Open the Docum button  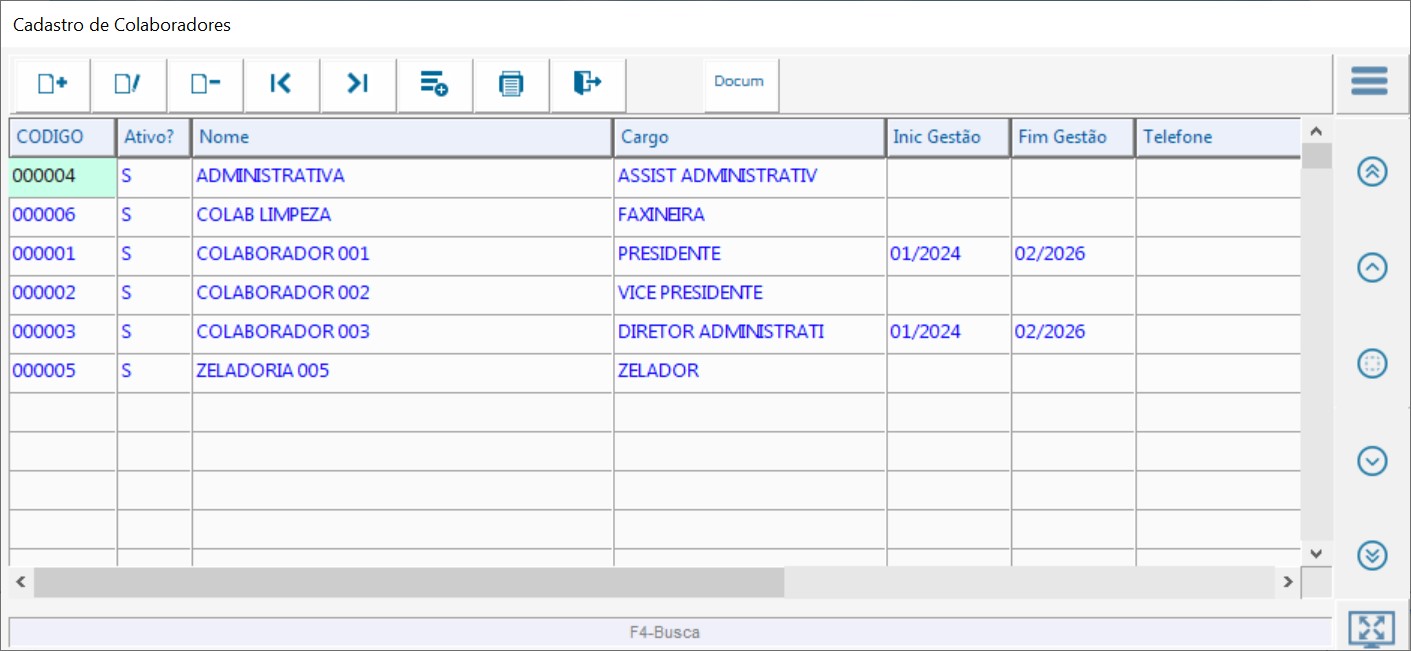pyautogui.click(x=739, y=83)
